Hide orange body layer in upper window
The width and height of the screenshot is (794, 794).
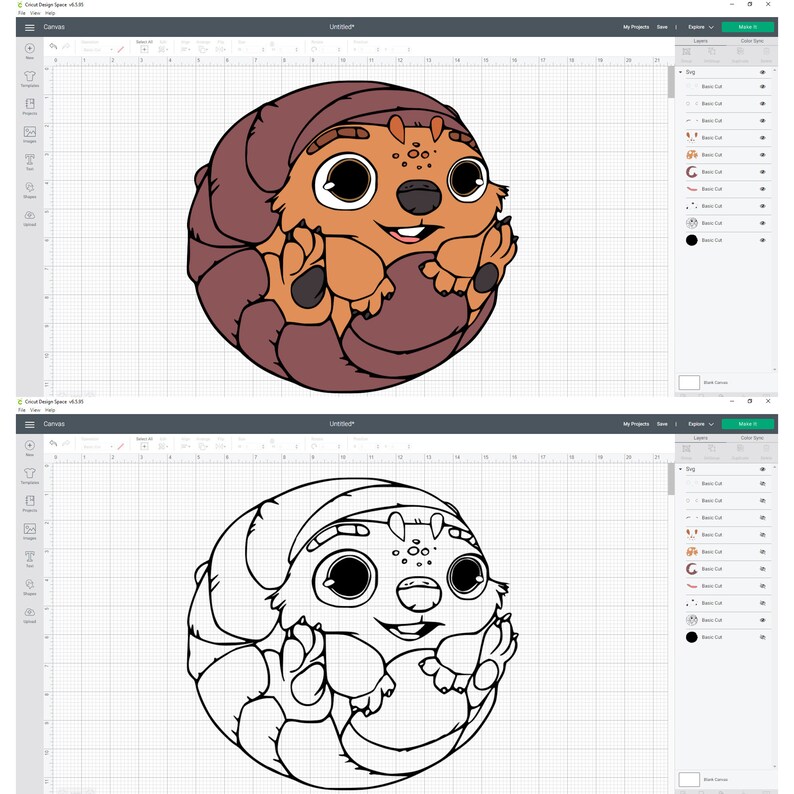(763, 155)
